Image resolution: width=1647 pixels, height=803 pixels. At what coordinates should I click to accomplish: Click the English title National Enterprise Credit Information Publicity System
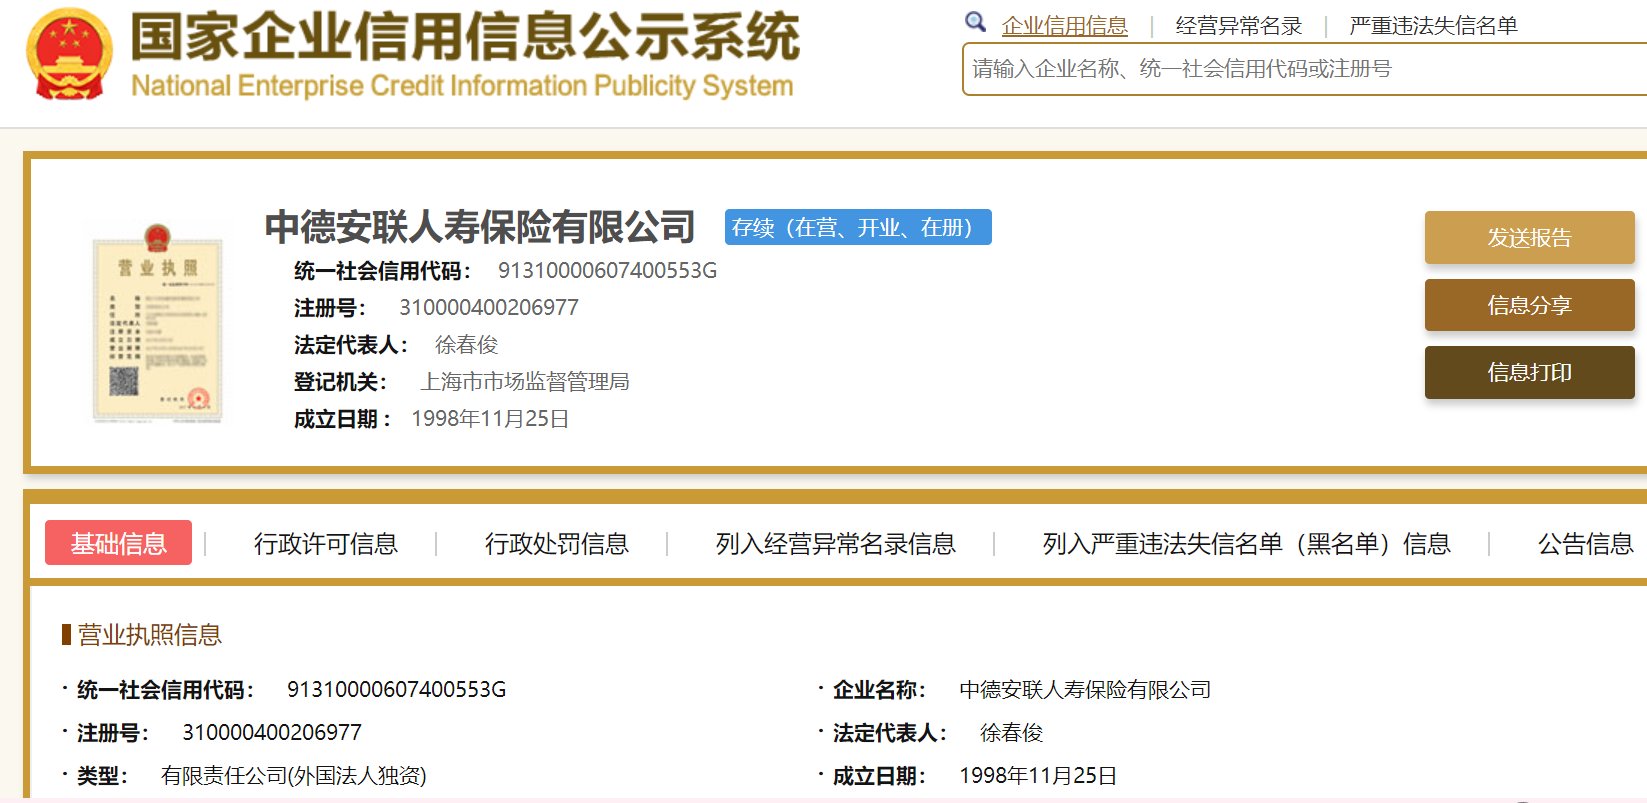click(462, 86)
